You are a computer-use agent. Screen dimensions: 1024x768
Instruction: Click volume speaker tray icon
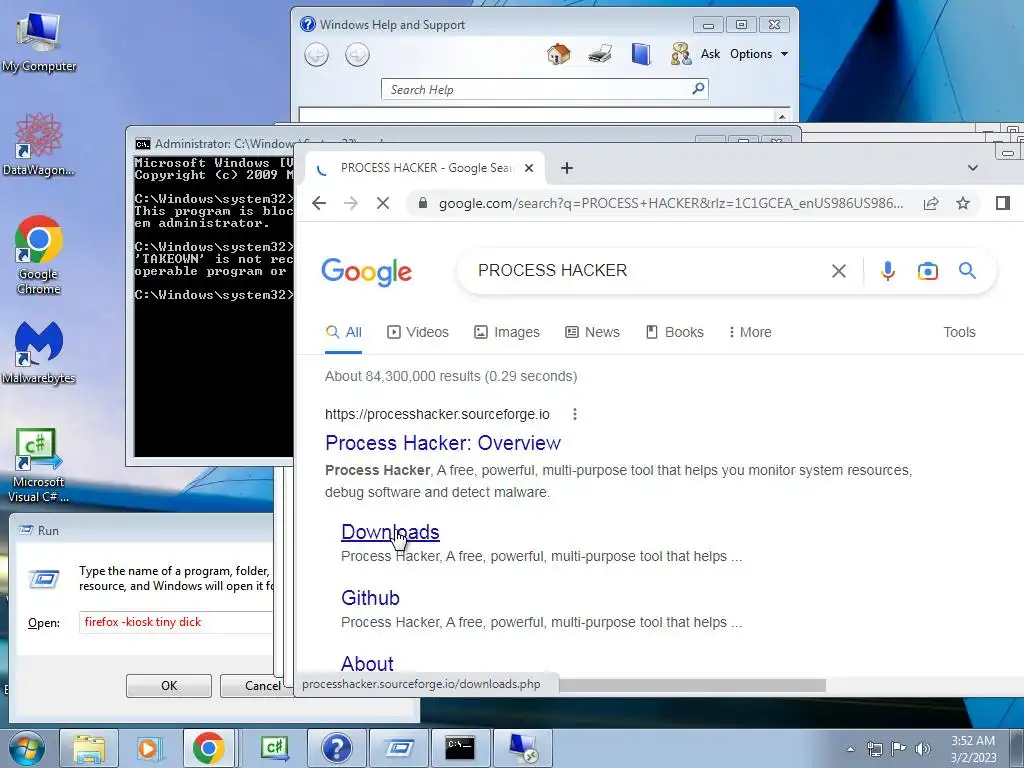(x=922, y=749)
